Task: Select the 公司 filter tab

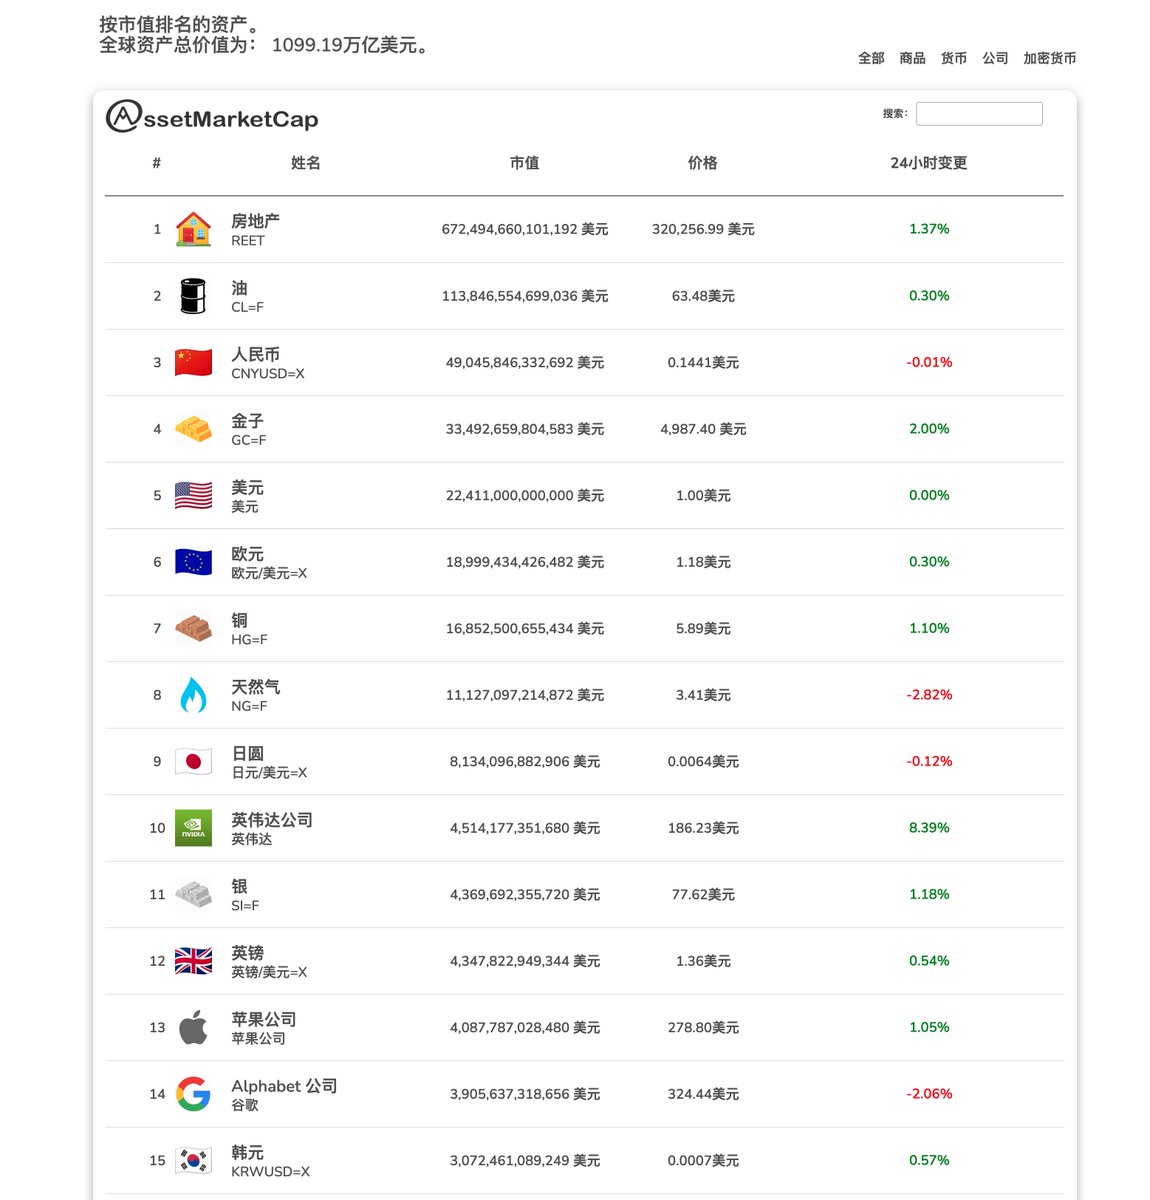Action: pyautogui.click(x=995, y=58)
